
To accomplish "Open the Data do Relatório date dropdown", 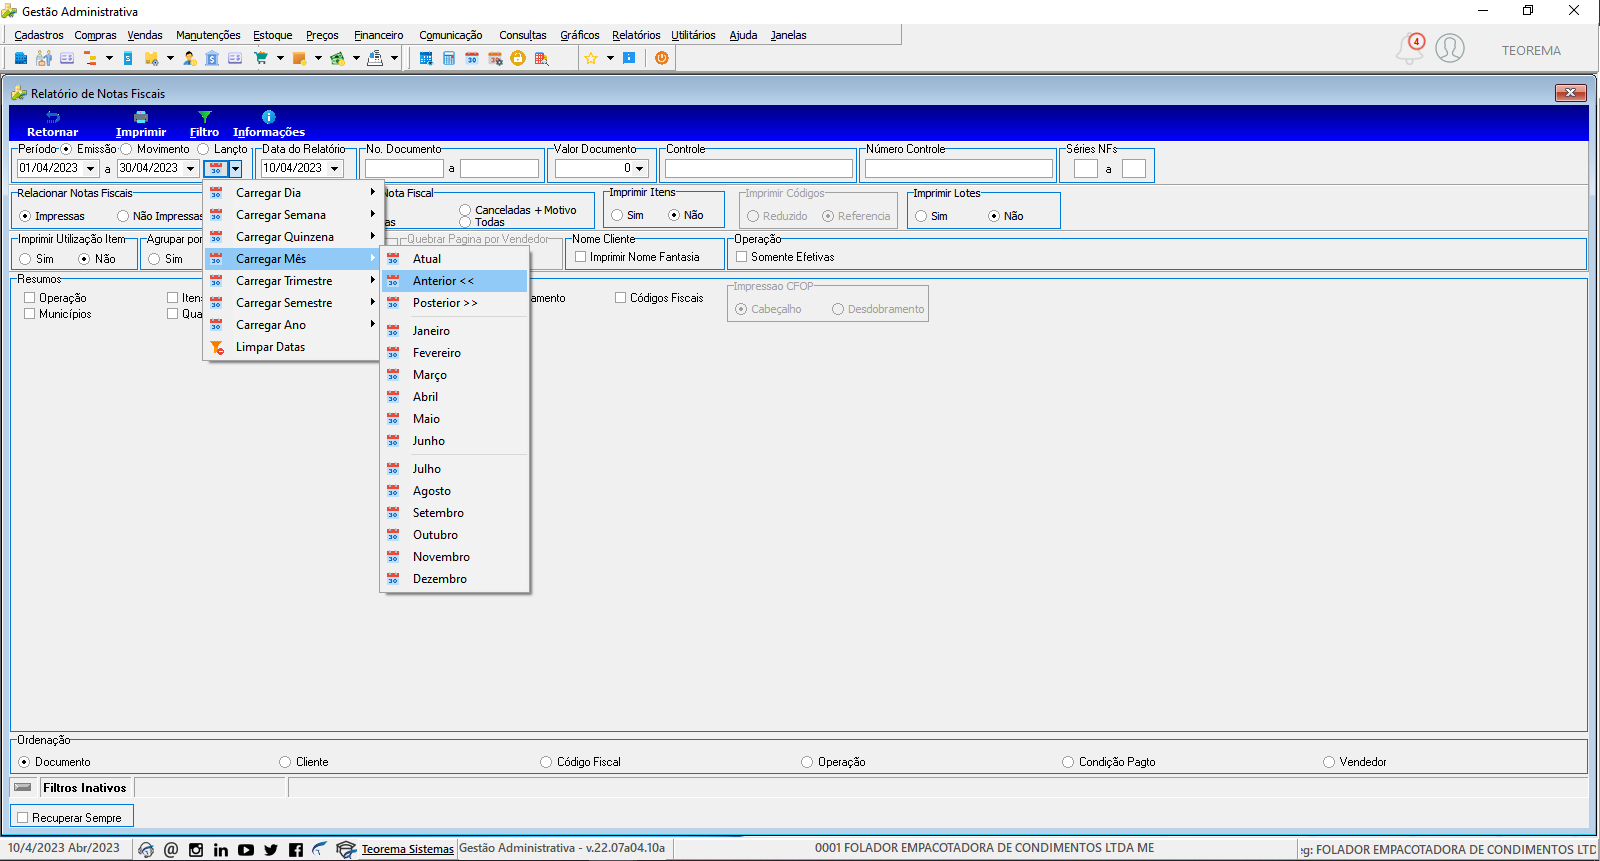I will [334, 169].
